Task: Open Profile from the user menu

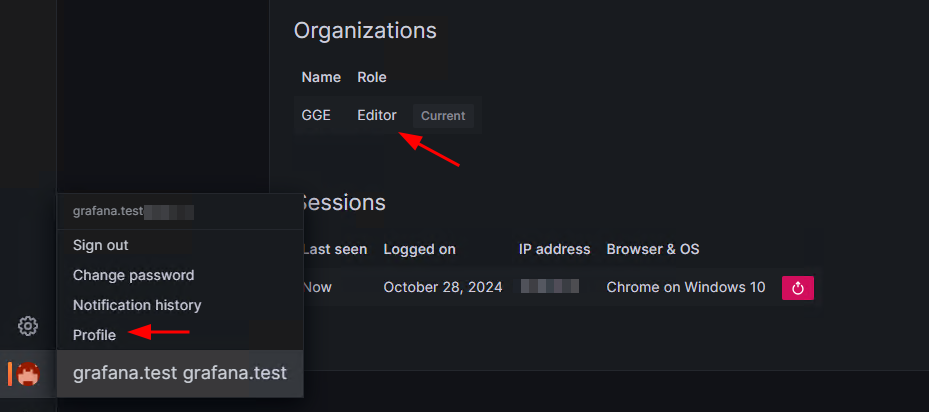Action: point(94,335)
